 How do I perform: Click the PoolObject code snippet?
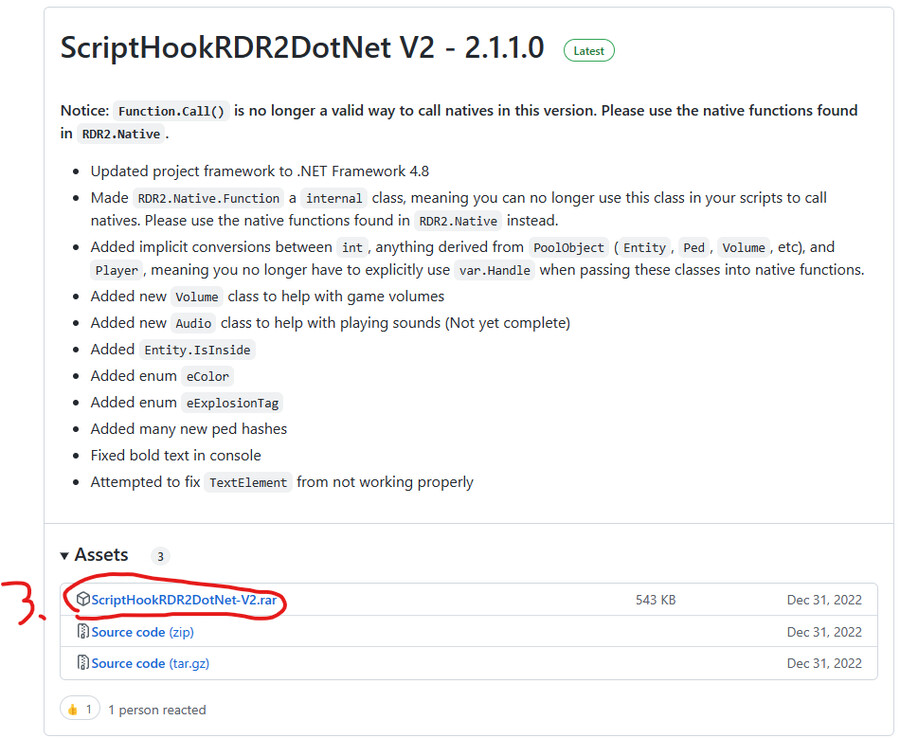point(567,247)
